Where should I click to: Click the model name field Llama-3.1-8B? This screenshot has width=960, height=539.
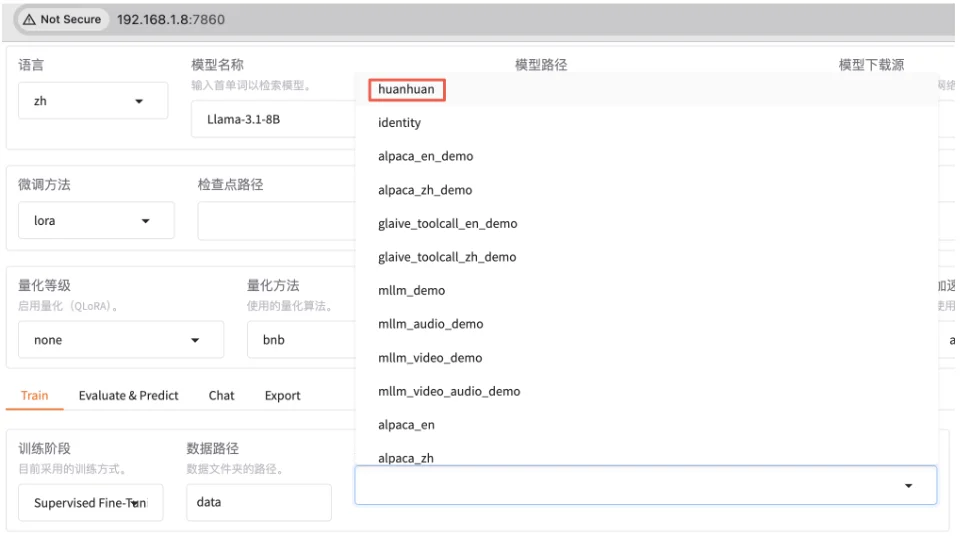(x=270, y=119)
